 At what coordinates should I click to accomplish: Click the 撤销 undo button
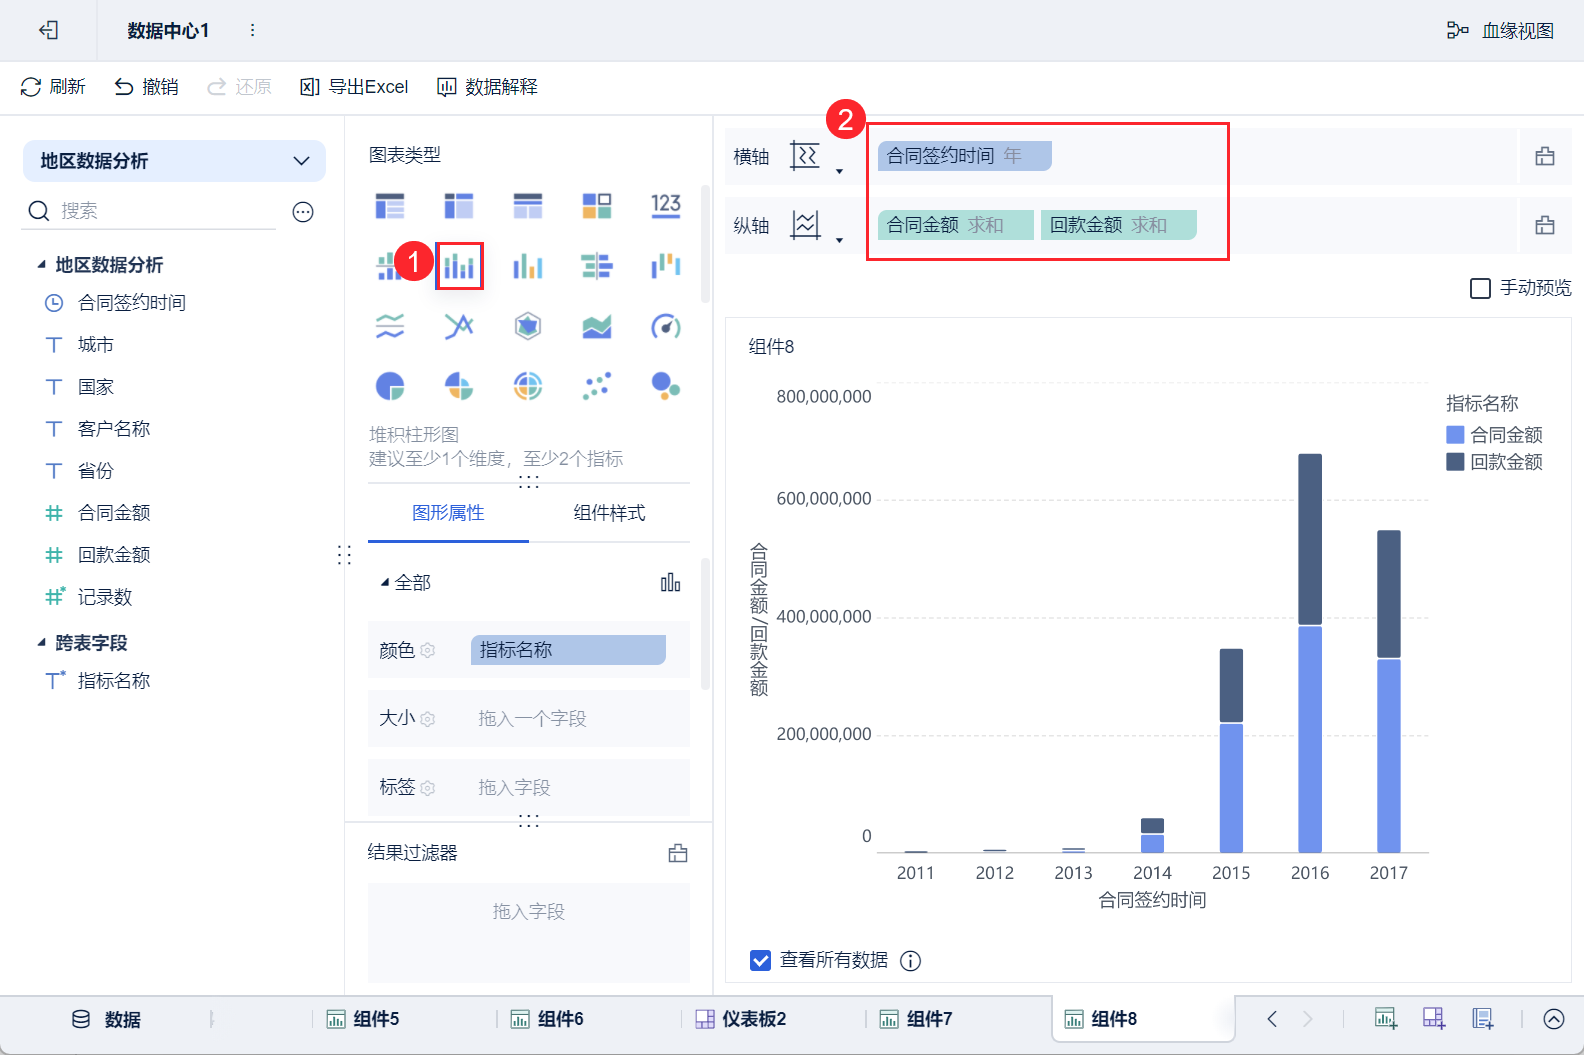coord(146,87)
